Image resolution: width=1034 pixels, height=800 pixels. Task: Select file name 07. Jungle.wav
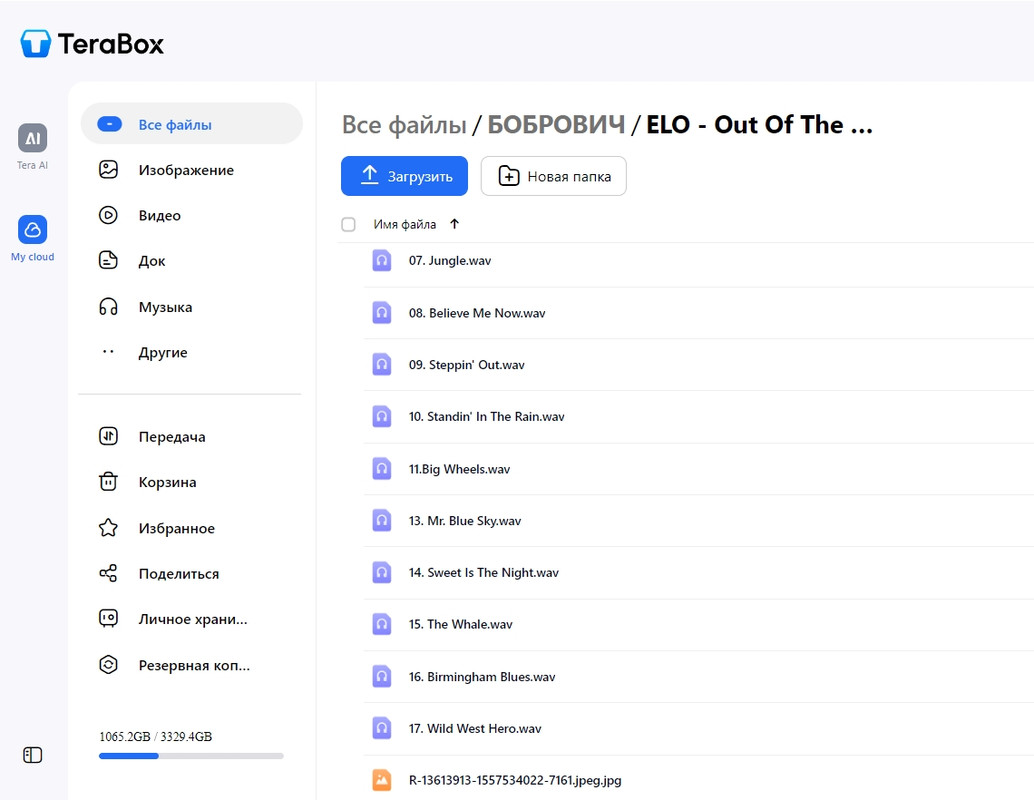pos(450,261)
